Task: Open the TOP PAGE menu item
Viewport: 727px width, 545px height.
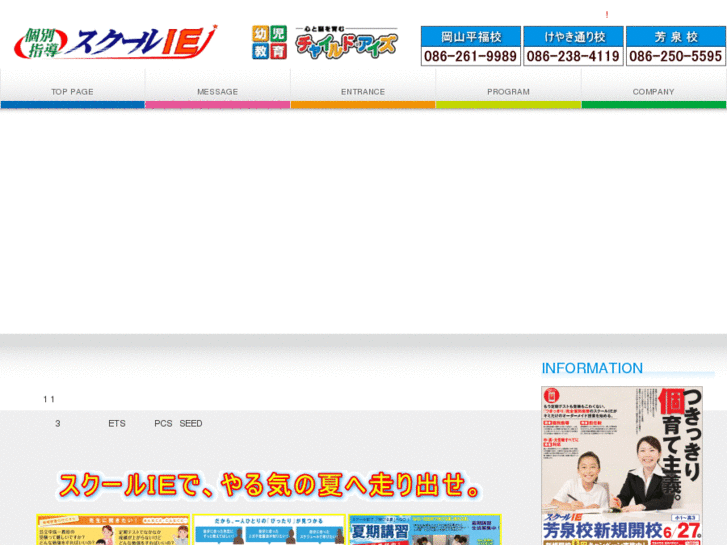Action: (72, 89)
